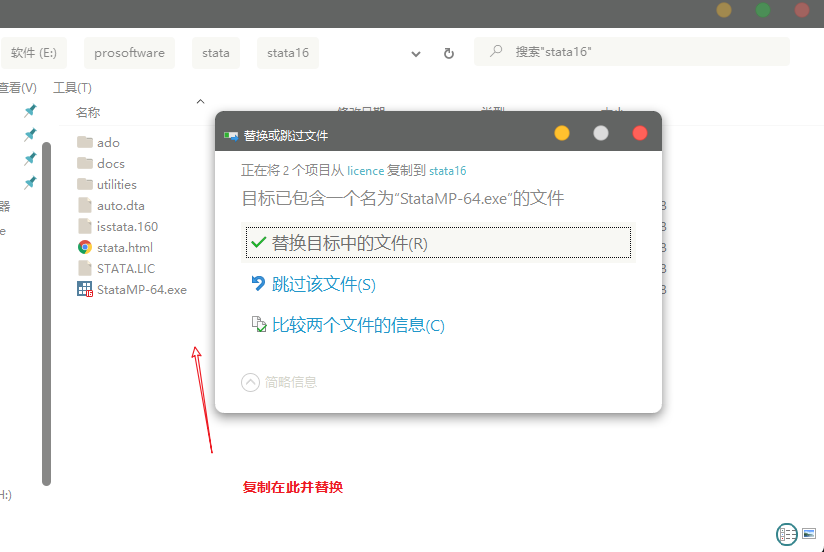The height and width of the screenshot is (552, 824).
Task: Choose skip this file option
Action: (323, 284)
